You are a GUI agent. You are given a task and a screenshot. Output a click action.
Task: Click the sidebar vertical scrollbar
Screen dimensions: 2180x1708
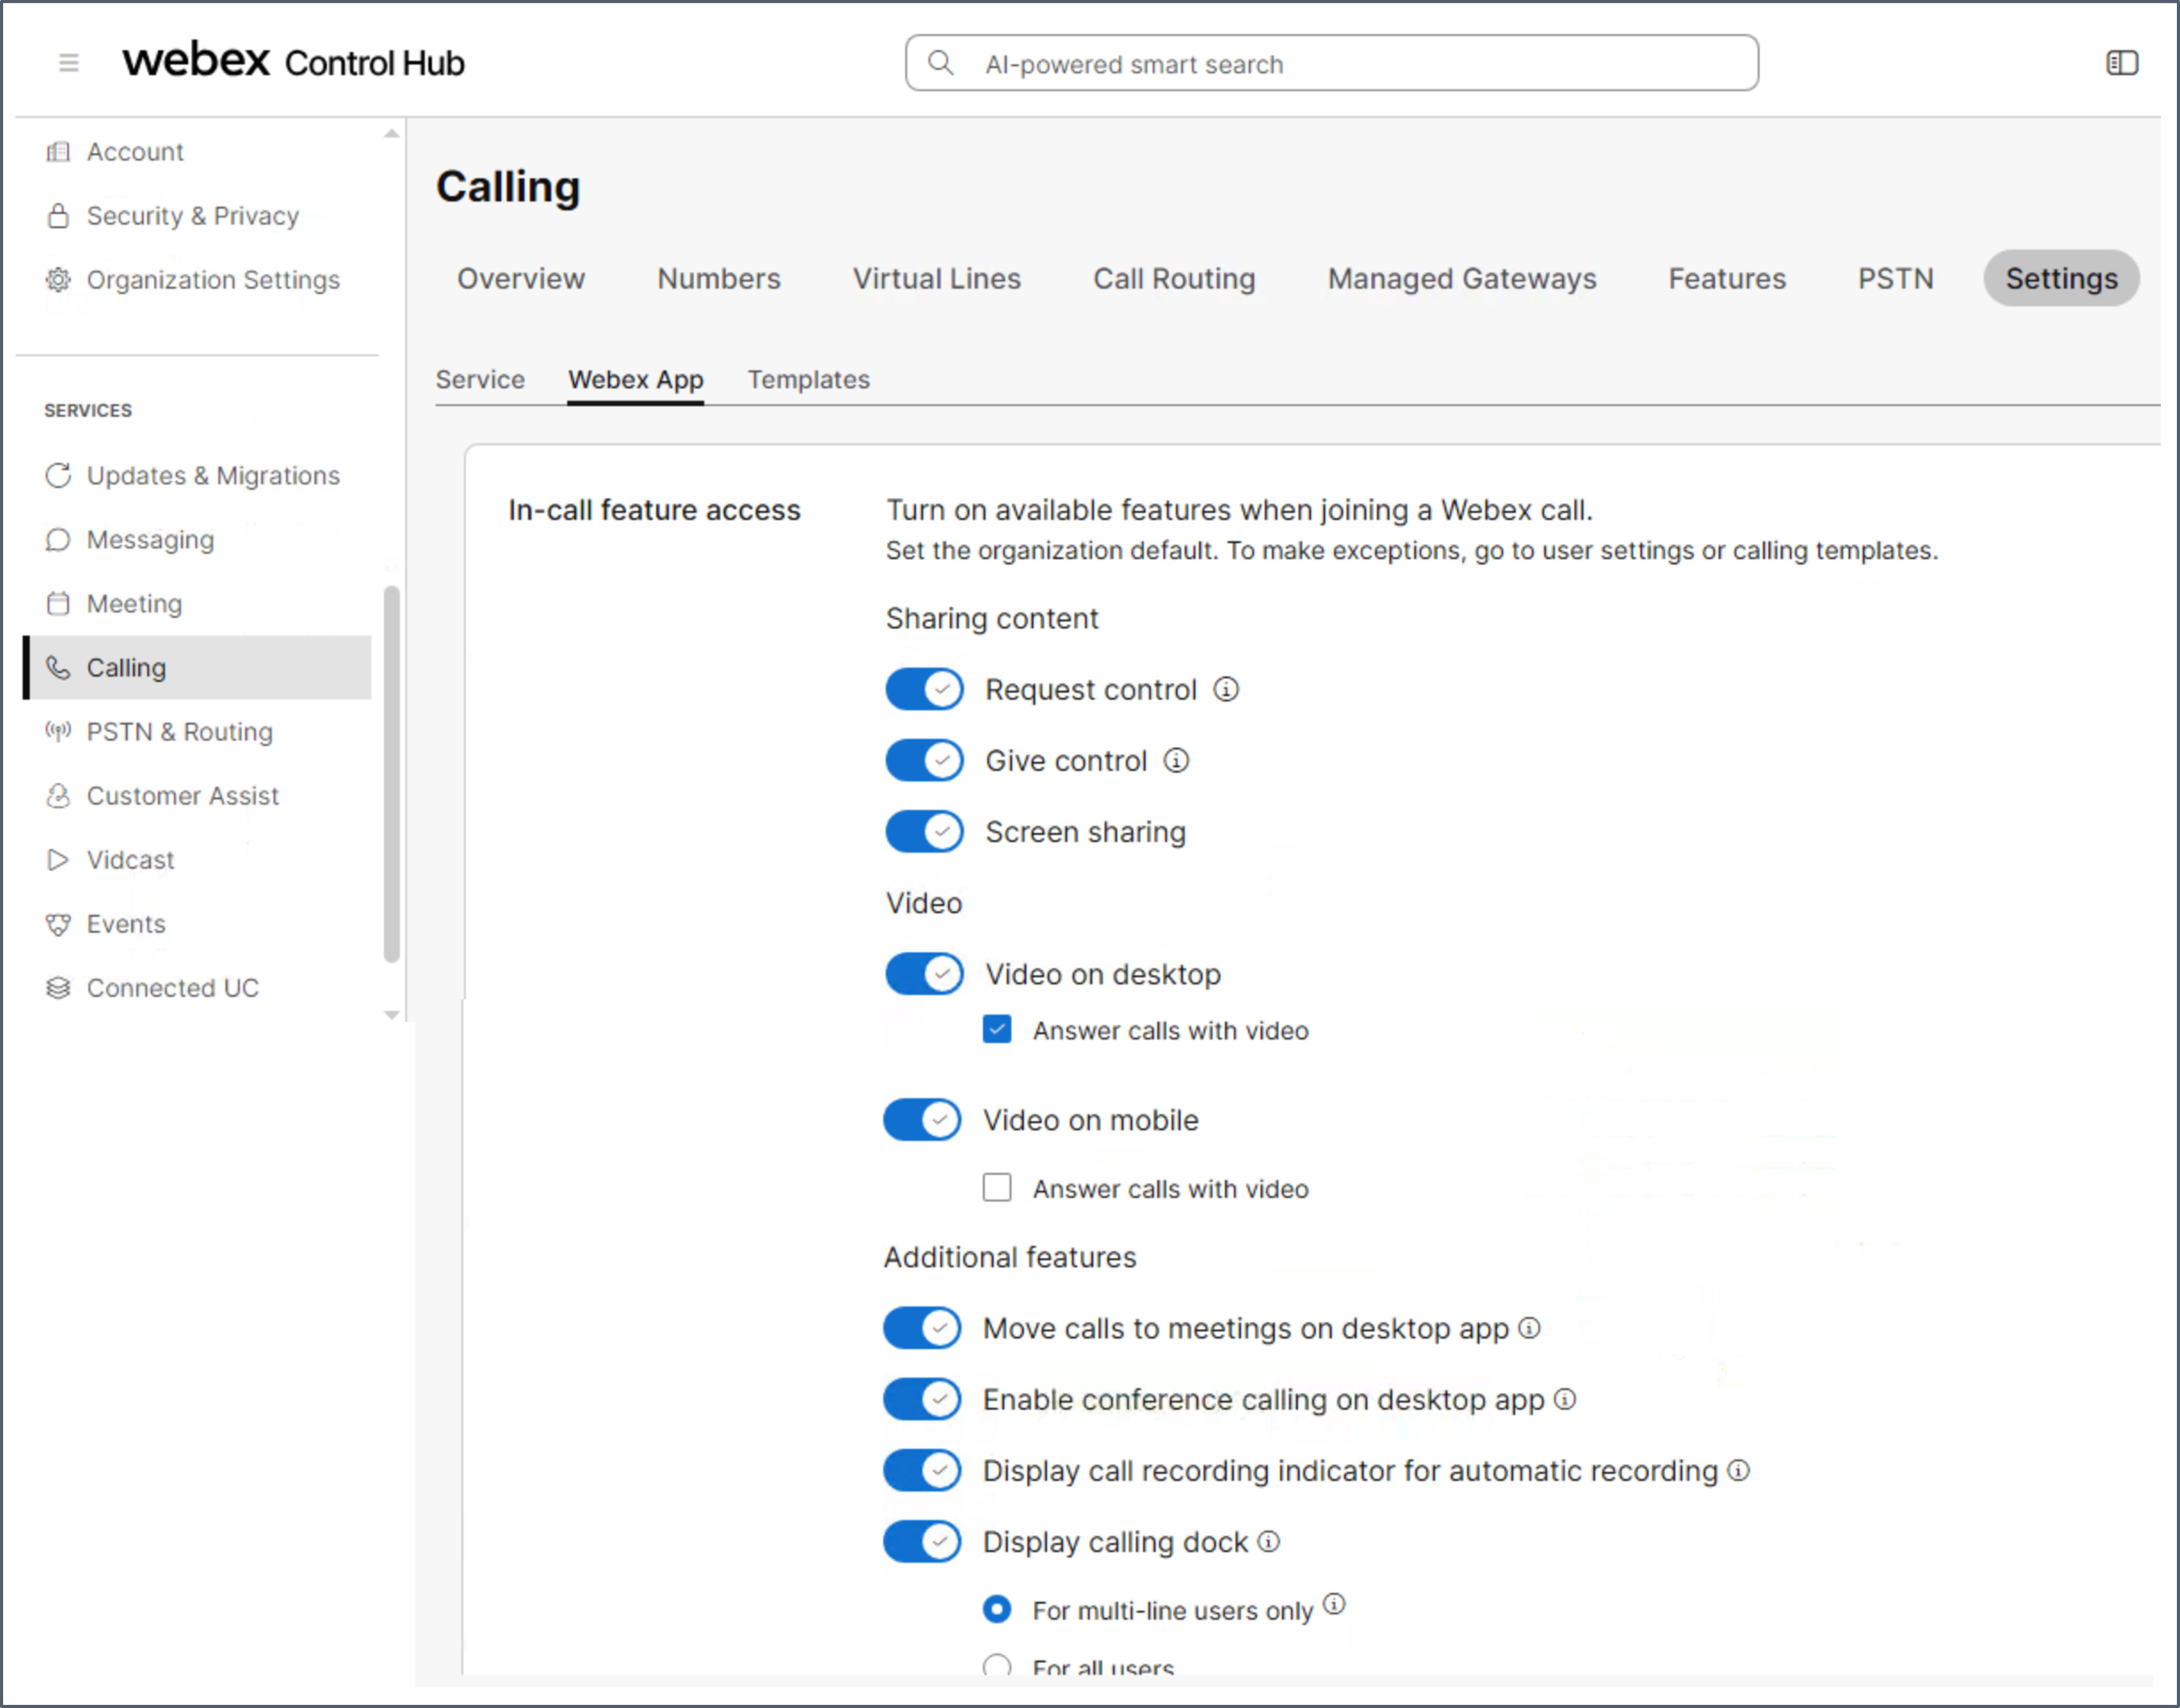click(x=391, y=775)
